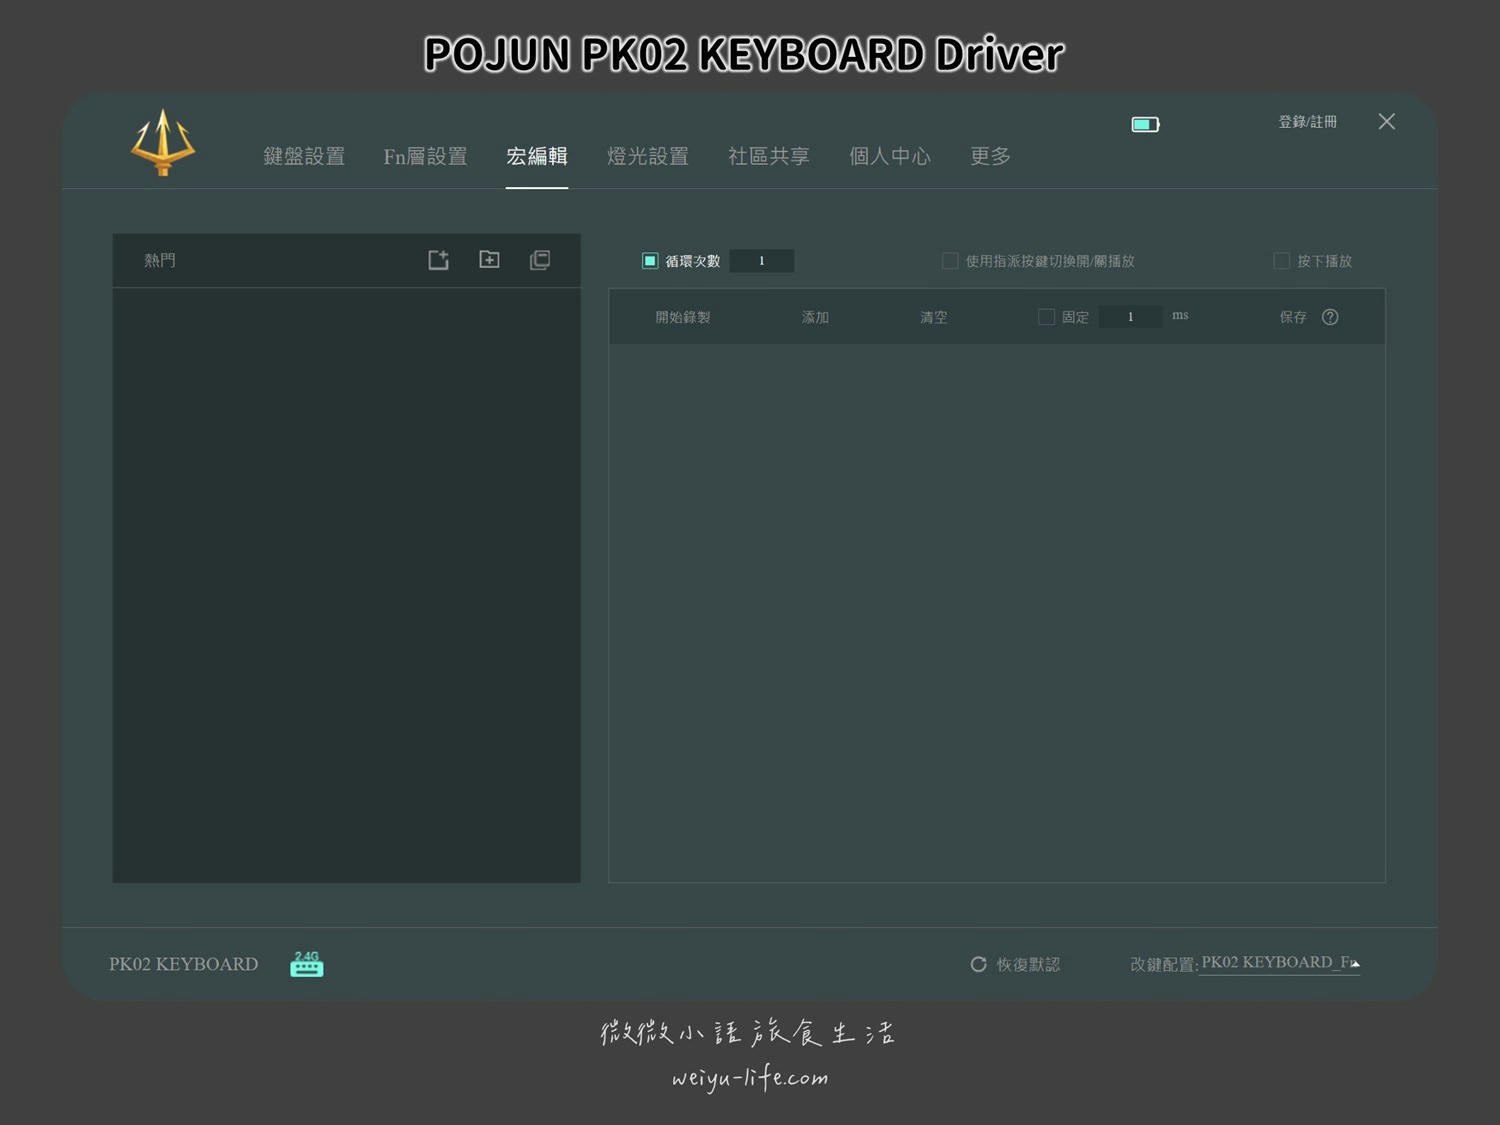Open the 更多 tab
The width and height of the screenshot is (1500, 1125).
click(990, 156)
